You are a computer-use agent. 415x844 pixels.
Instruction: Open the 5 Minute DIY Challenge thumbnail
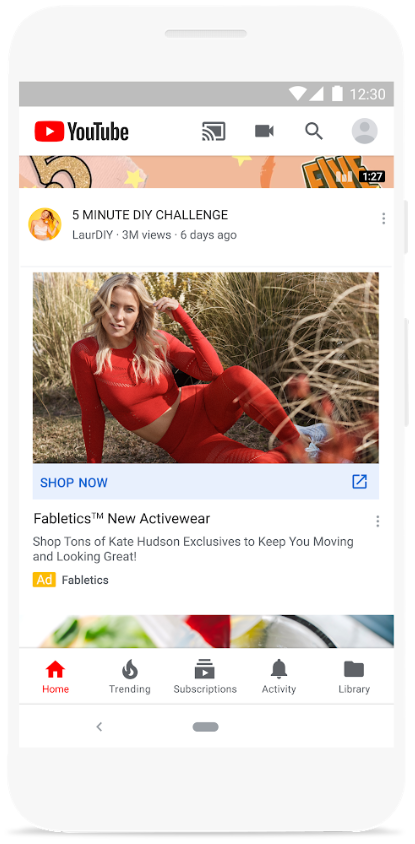pyautogui.click(x=206, y=172)
